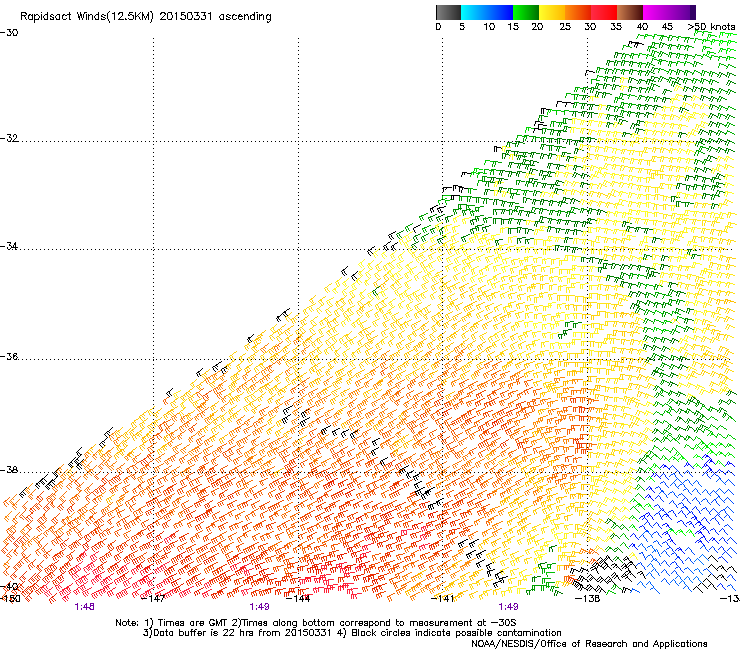Click the '1:49' time label between '-141' and '-138'
This screenshot has width=740, height=650.
click(508, 607)
